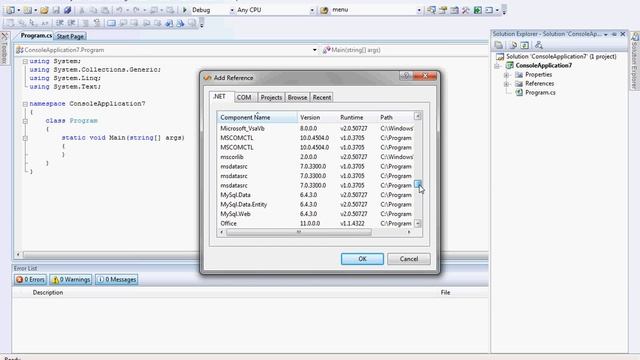Sort by the Component Name column header
This screenshot has height=360, width=640.
[x=257, y=117]
